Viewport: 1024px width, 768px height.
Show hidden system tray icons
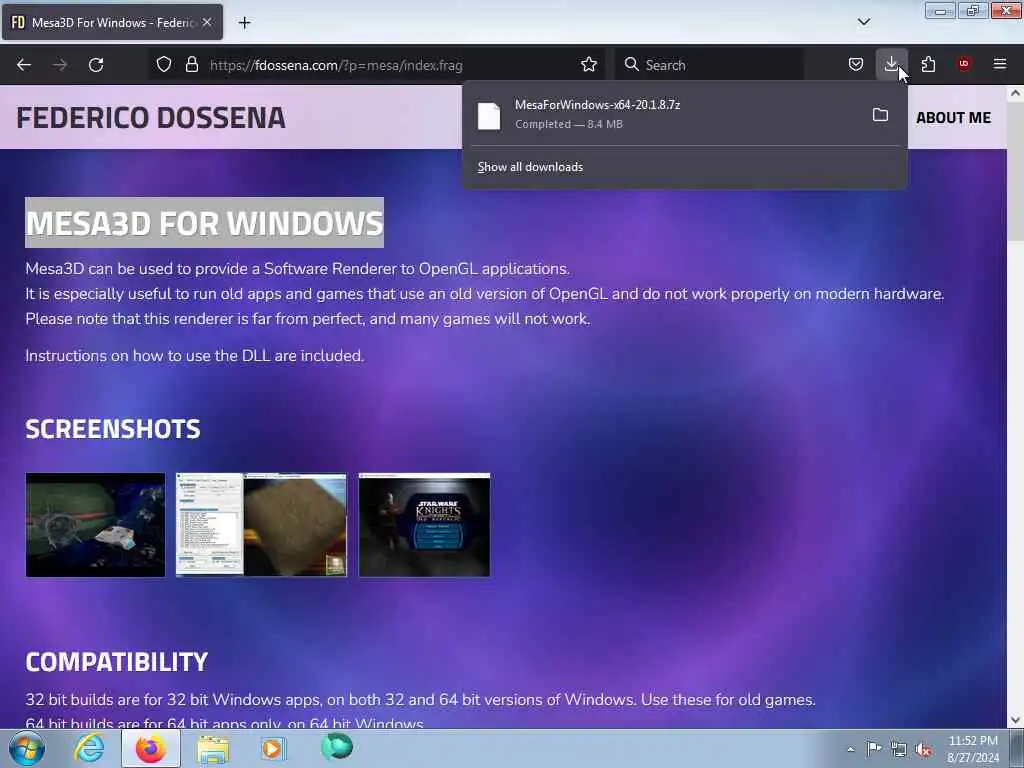tap(850, 749)
